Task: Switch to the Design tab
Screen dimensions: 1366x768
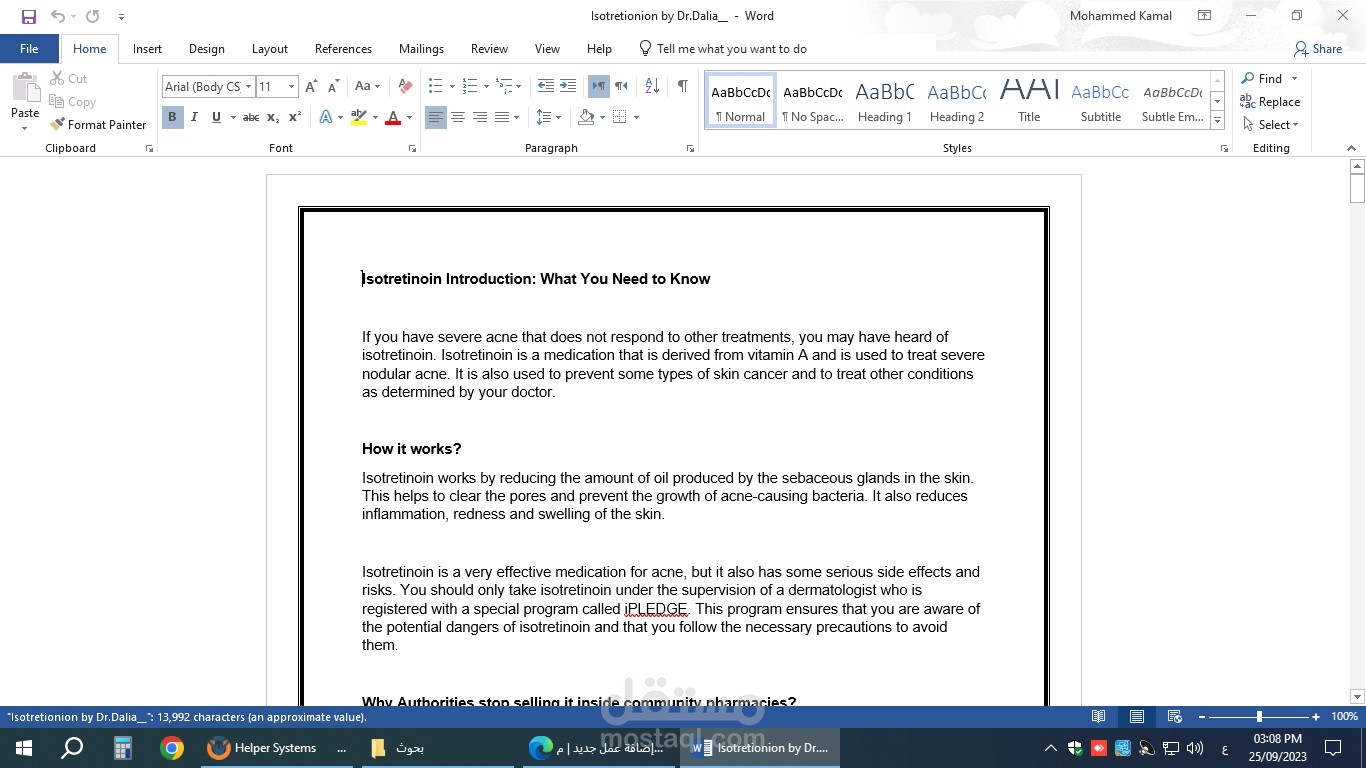Action: 206,48
